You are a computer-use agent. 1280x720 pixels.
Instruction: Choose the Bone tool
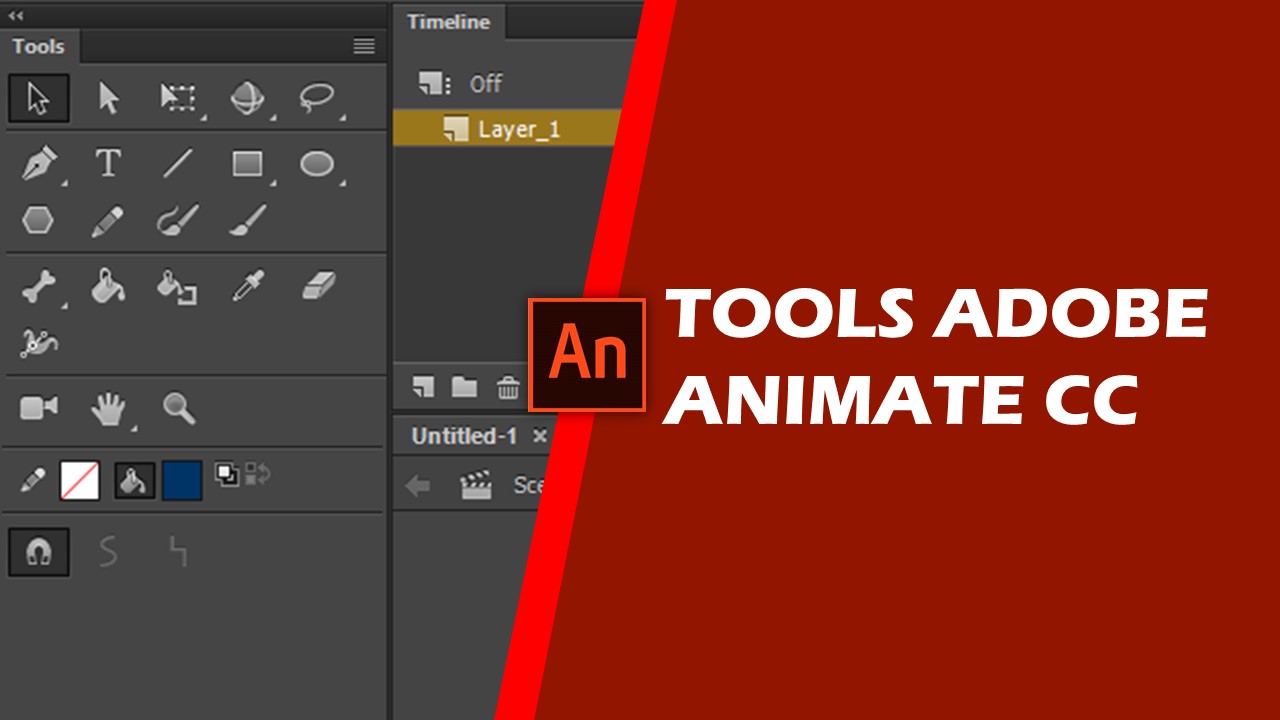coord(38,288)
